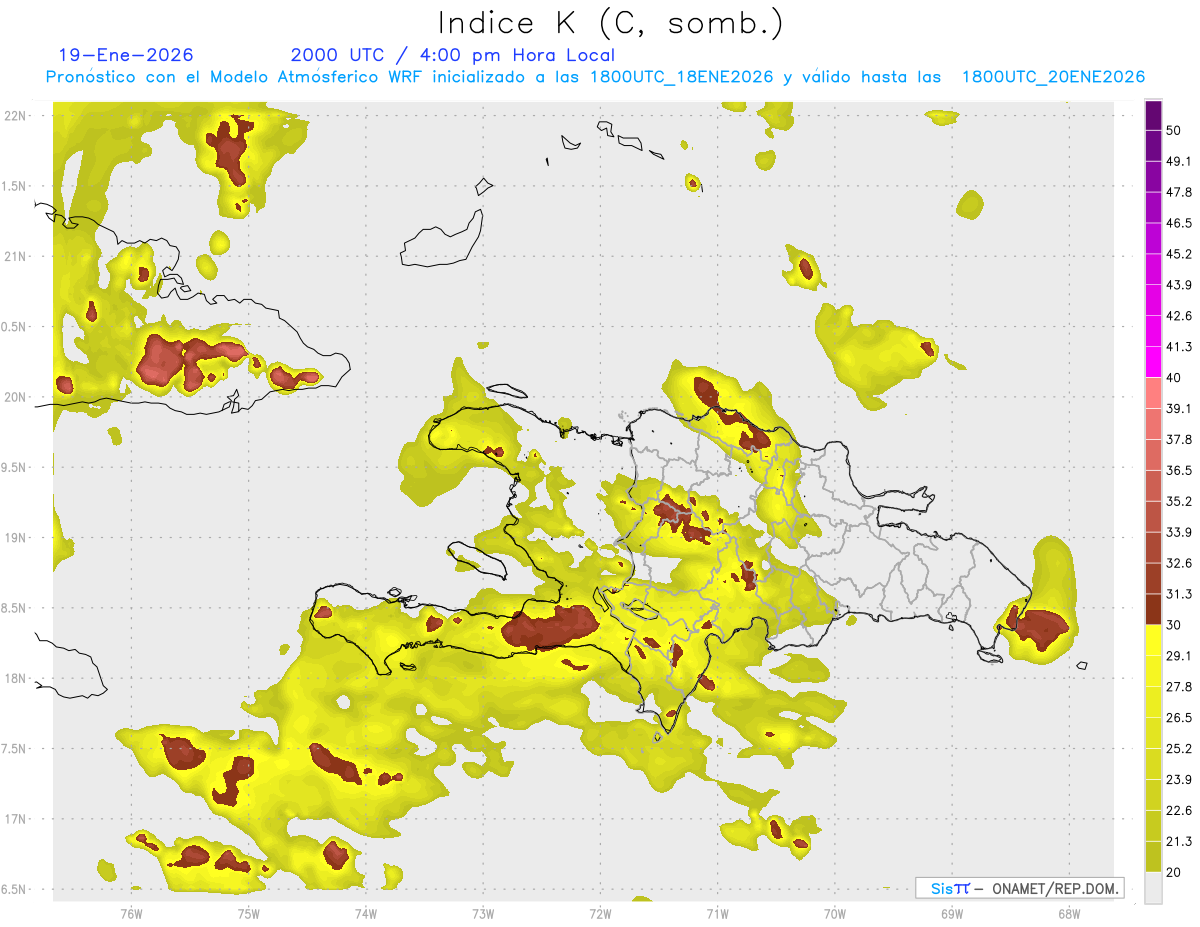The height and width of the screenshot is (927, 1200).
Task: Click the colorbar label "35.2"
Action: 1179,501
